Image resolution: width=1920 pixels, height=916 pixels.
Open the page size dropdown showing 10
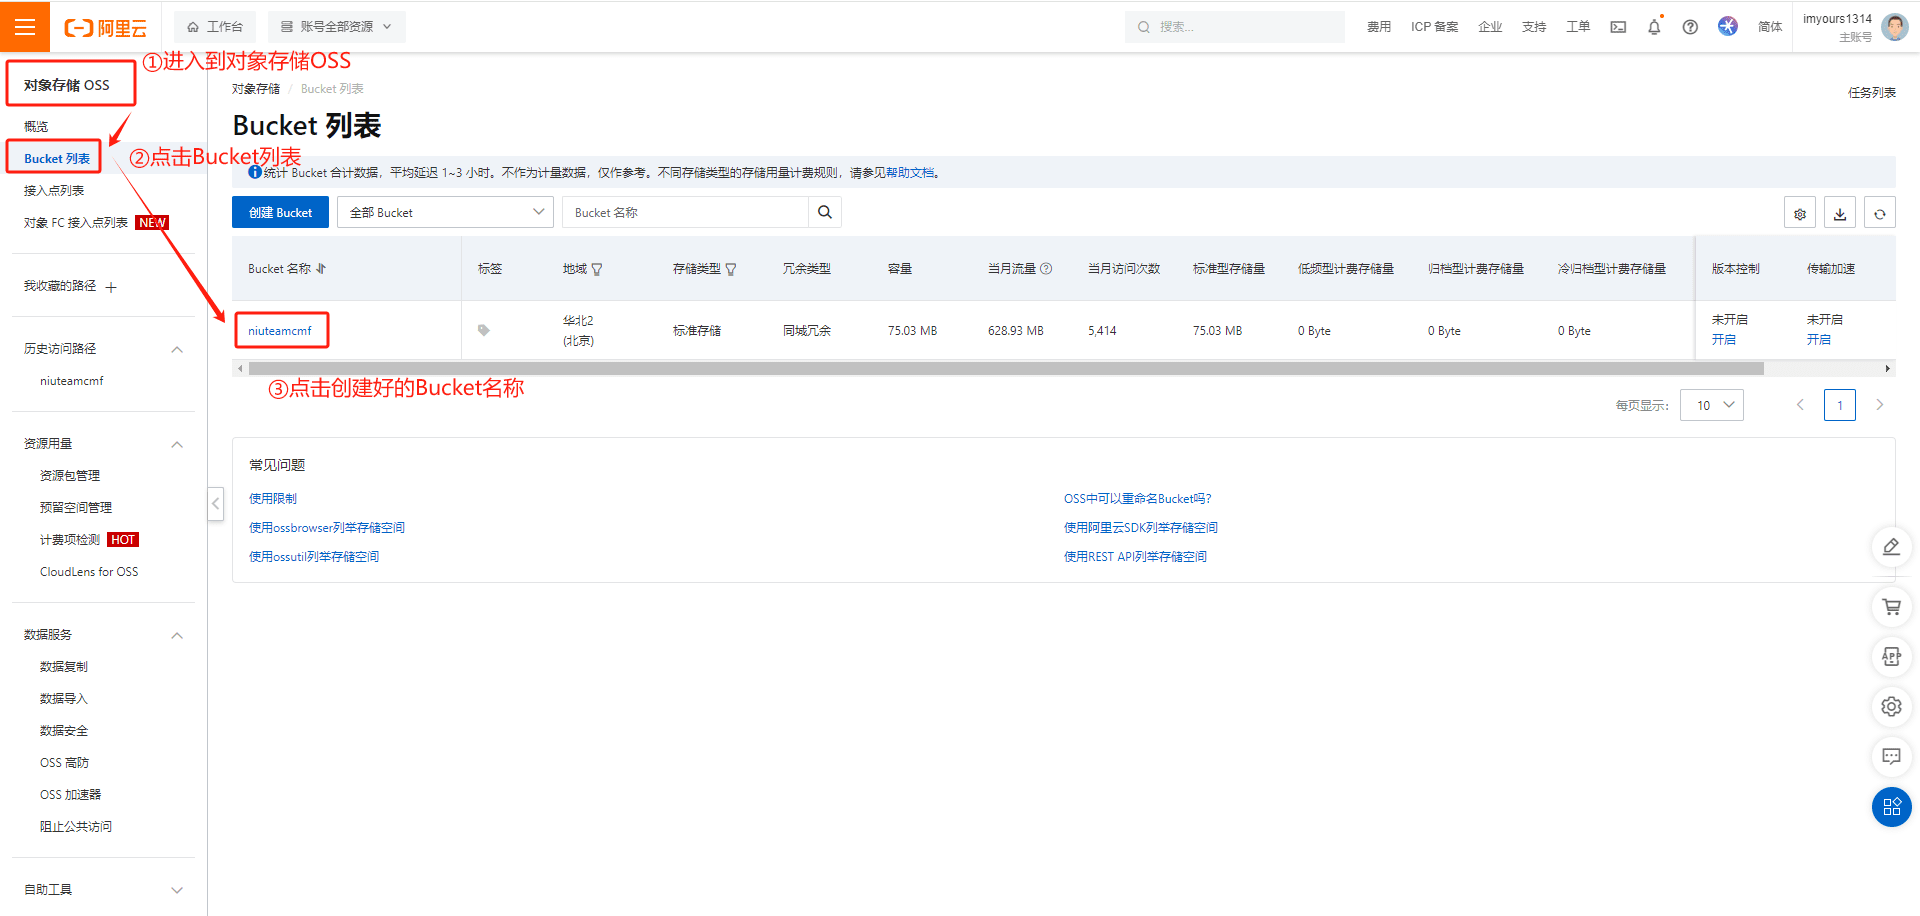(1712, 405)
